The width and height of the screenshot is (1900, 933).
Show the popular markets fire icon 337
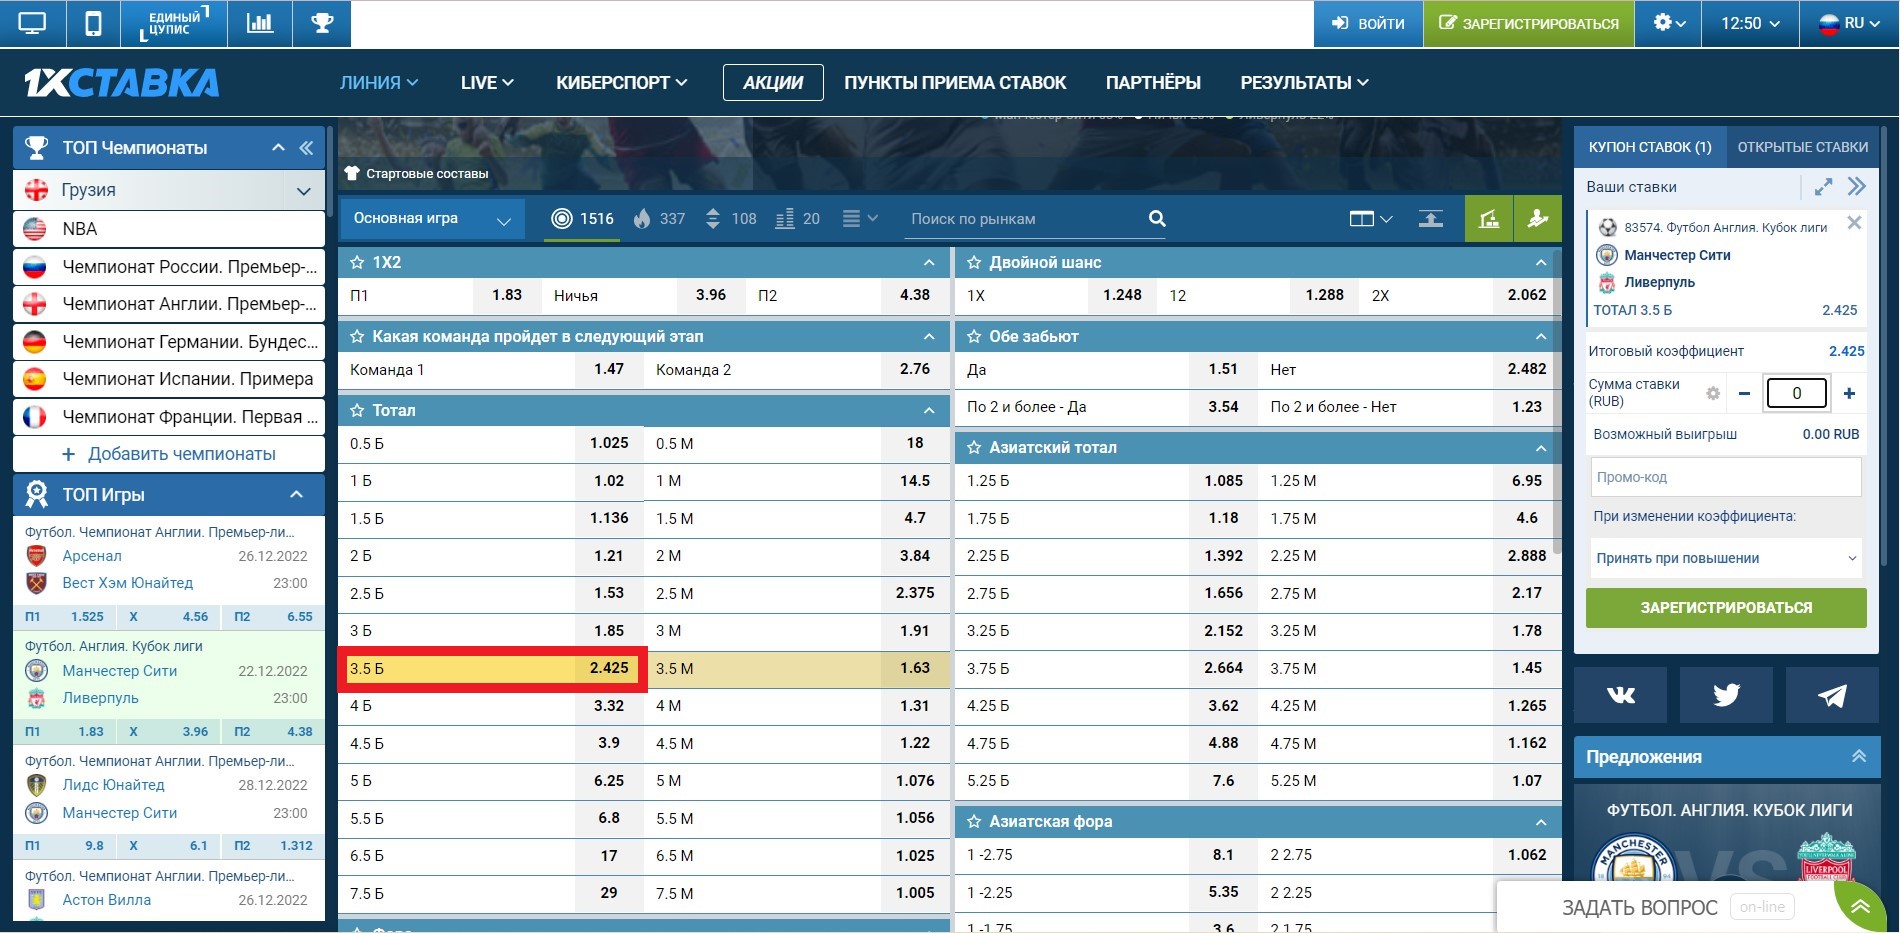pyautogui.click(x=660, y=219)
